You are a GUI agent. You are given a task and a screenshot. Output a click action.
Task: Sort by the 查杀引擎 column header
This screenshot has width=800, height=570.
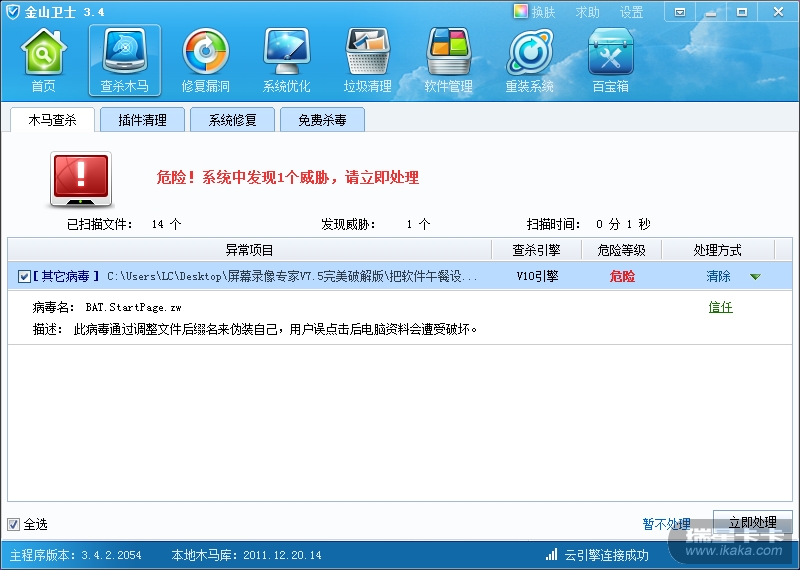(536, 250)
